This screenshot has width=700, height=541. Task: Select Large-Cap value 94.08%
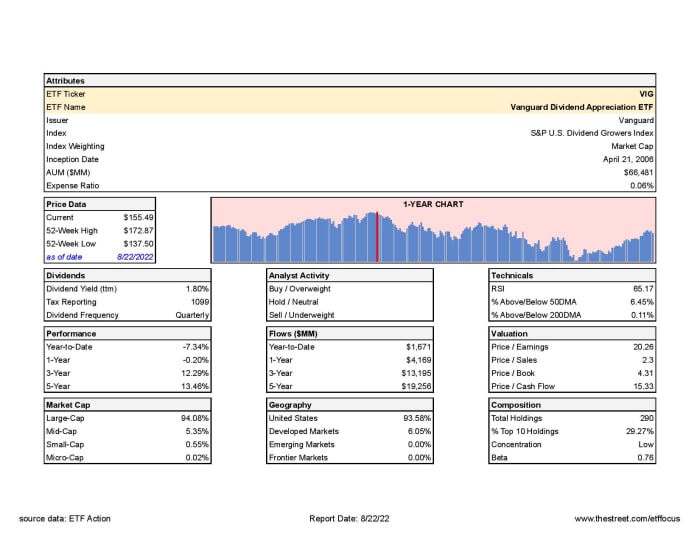click(195, 418)
